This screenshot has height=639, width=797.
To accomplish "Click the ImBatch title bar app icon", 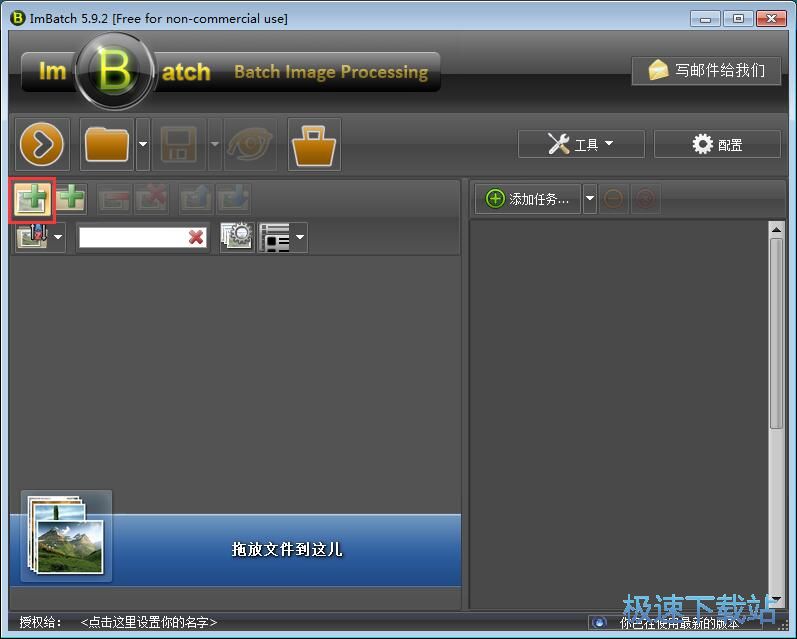I will pos(18,18).
